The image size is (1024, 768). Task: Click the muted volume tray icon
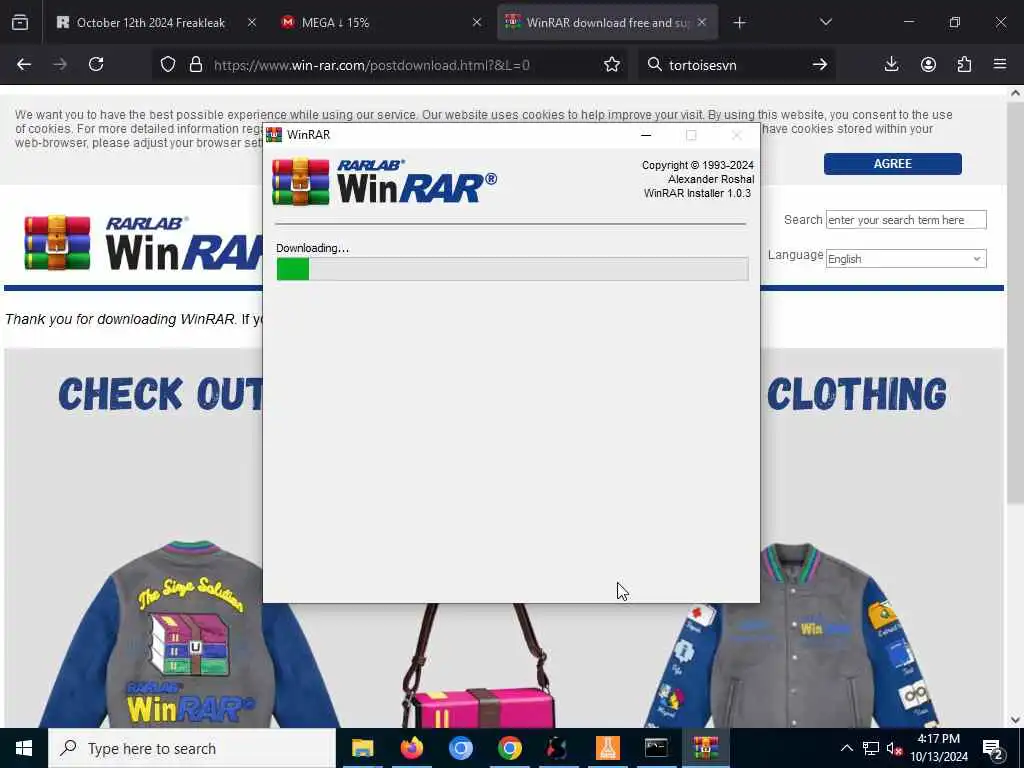pos(894,749)
